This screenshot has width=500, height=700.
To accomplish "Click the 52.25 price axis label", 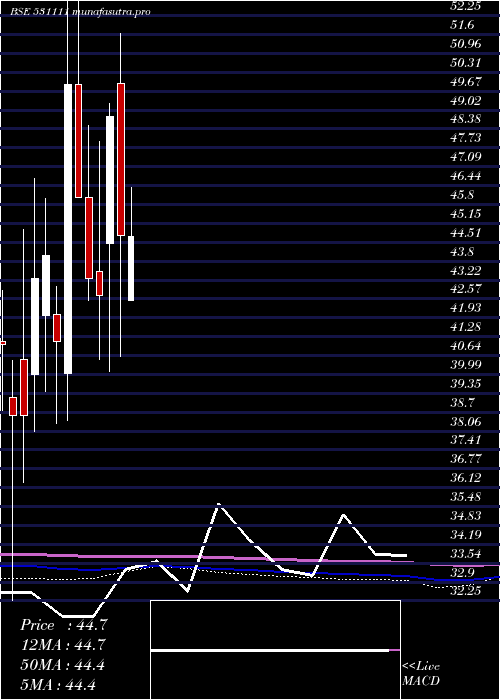I will (465, 6).
